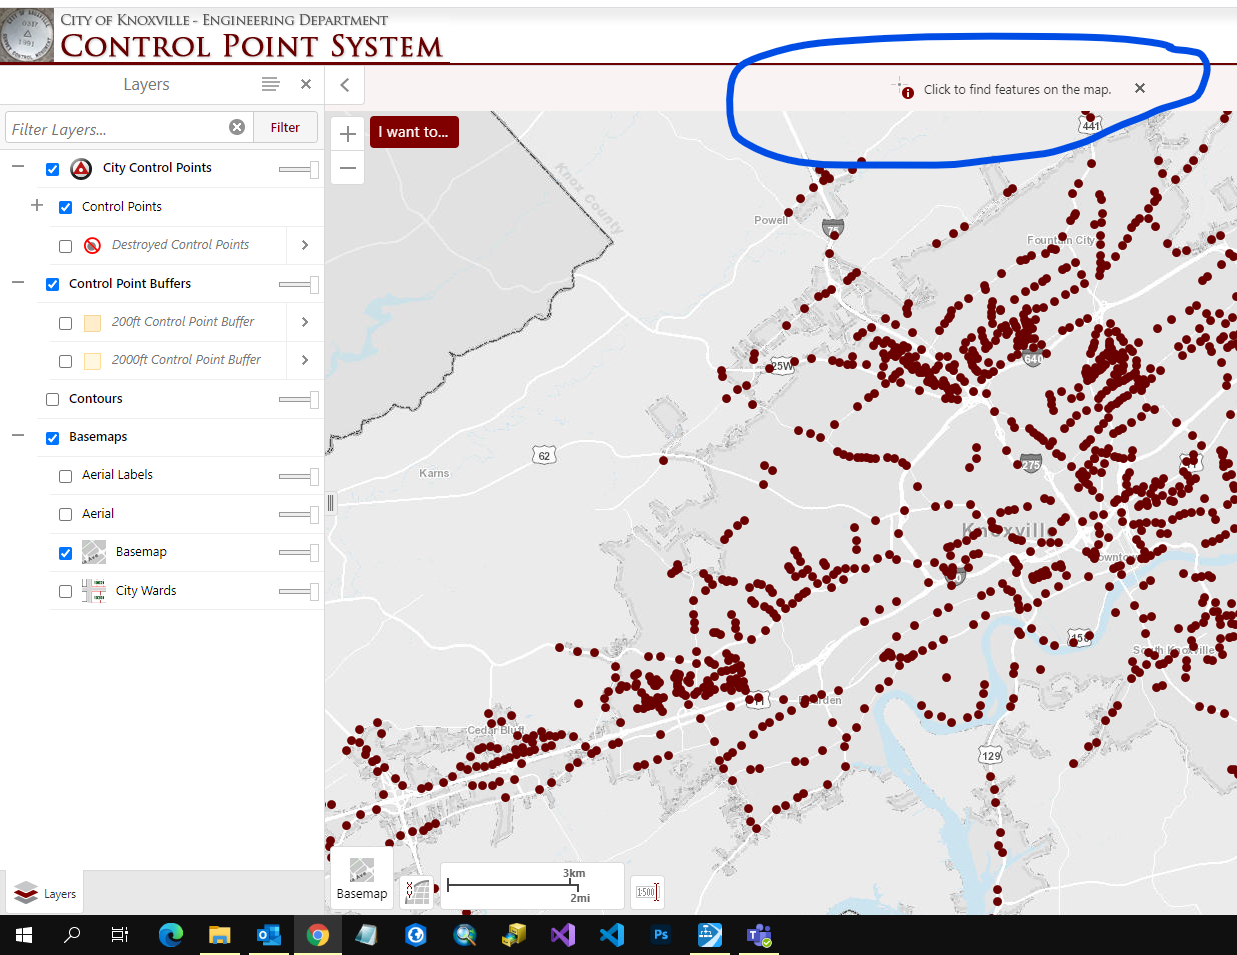Turn on the Contours layer

53,399
